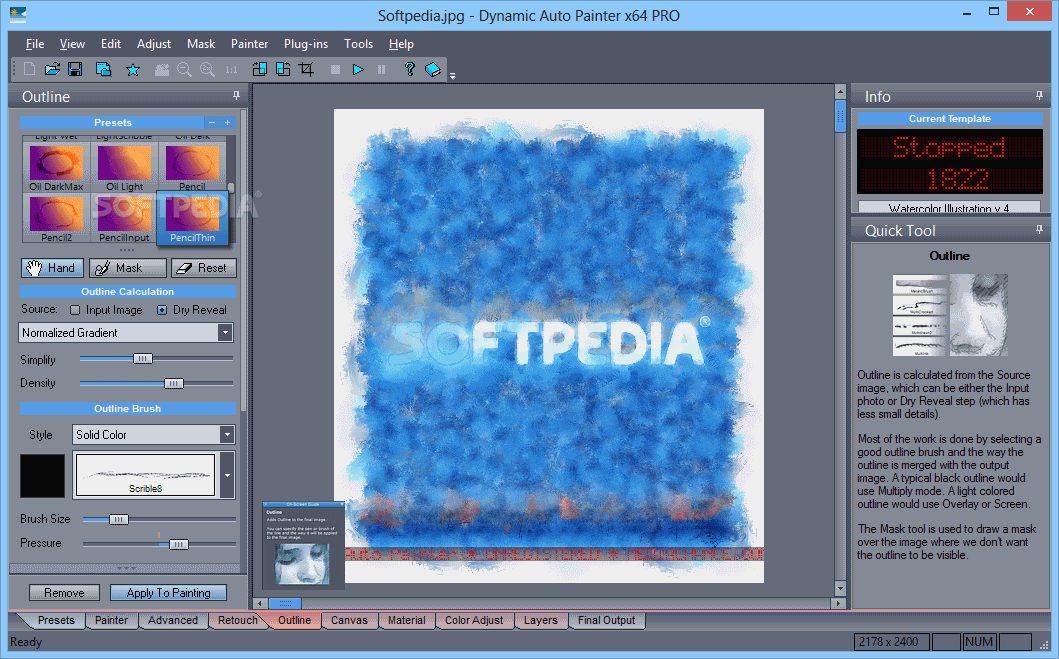1059x659 pixels.
Task: Pin the Quick Tool panel
Action: pos(1039,230)
